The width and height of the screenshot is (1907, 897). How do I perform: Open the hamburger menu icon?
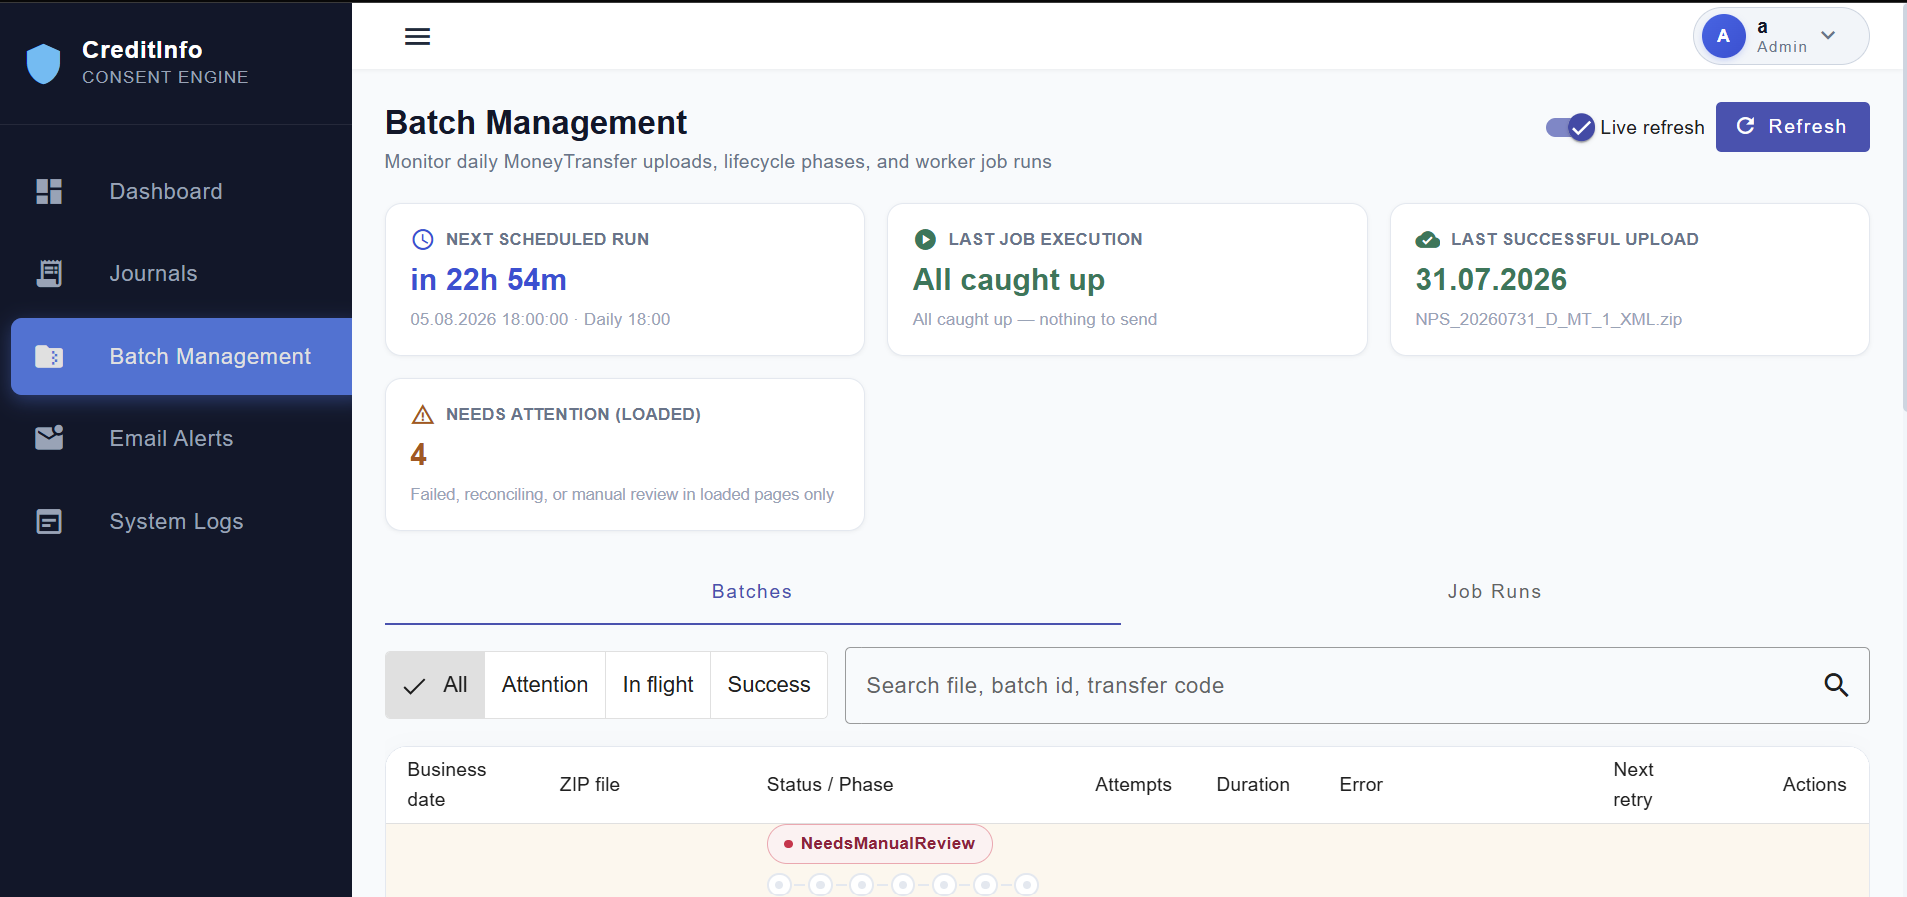(417, 37)
